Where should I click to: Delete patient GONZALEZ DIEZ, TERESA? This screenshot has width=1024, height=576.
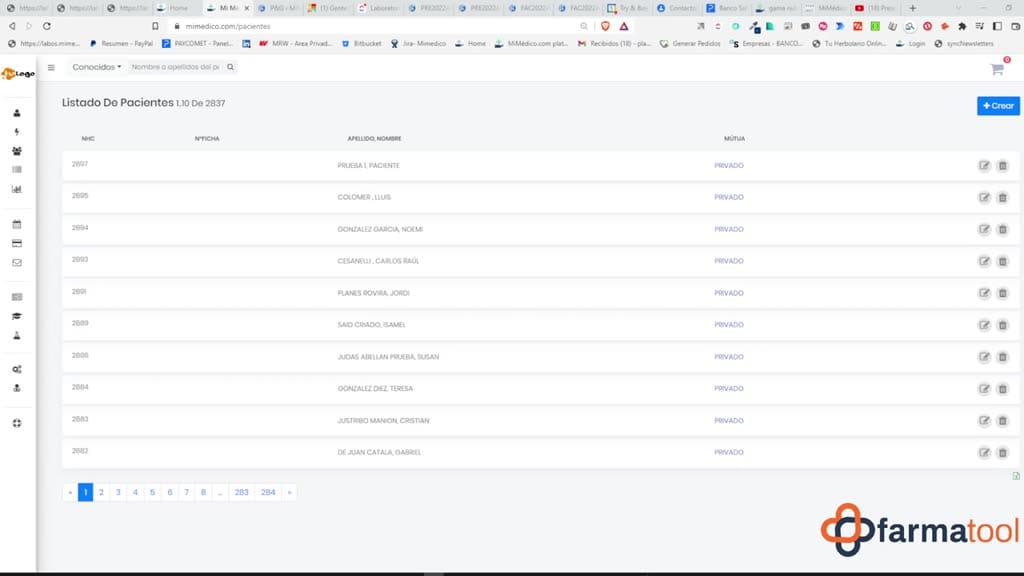[x=1002, y=389]
